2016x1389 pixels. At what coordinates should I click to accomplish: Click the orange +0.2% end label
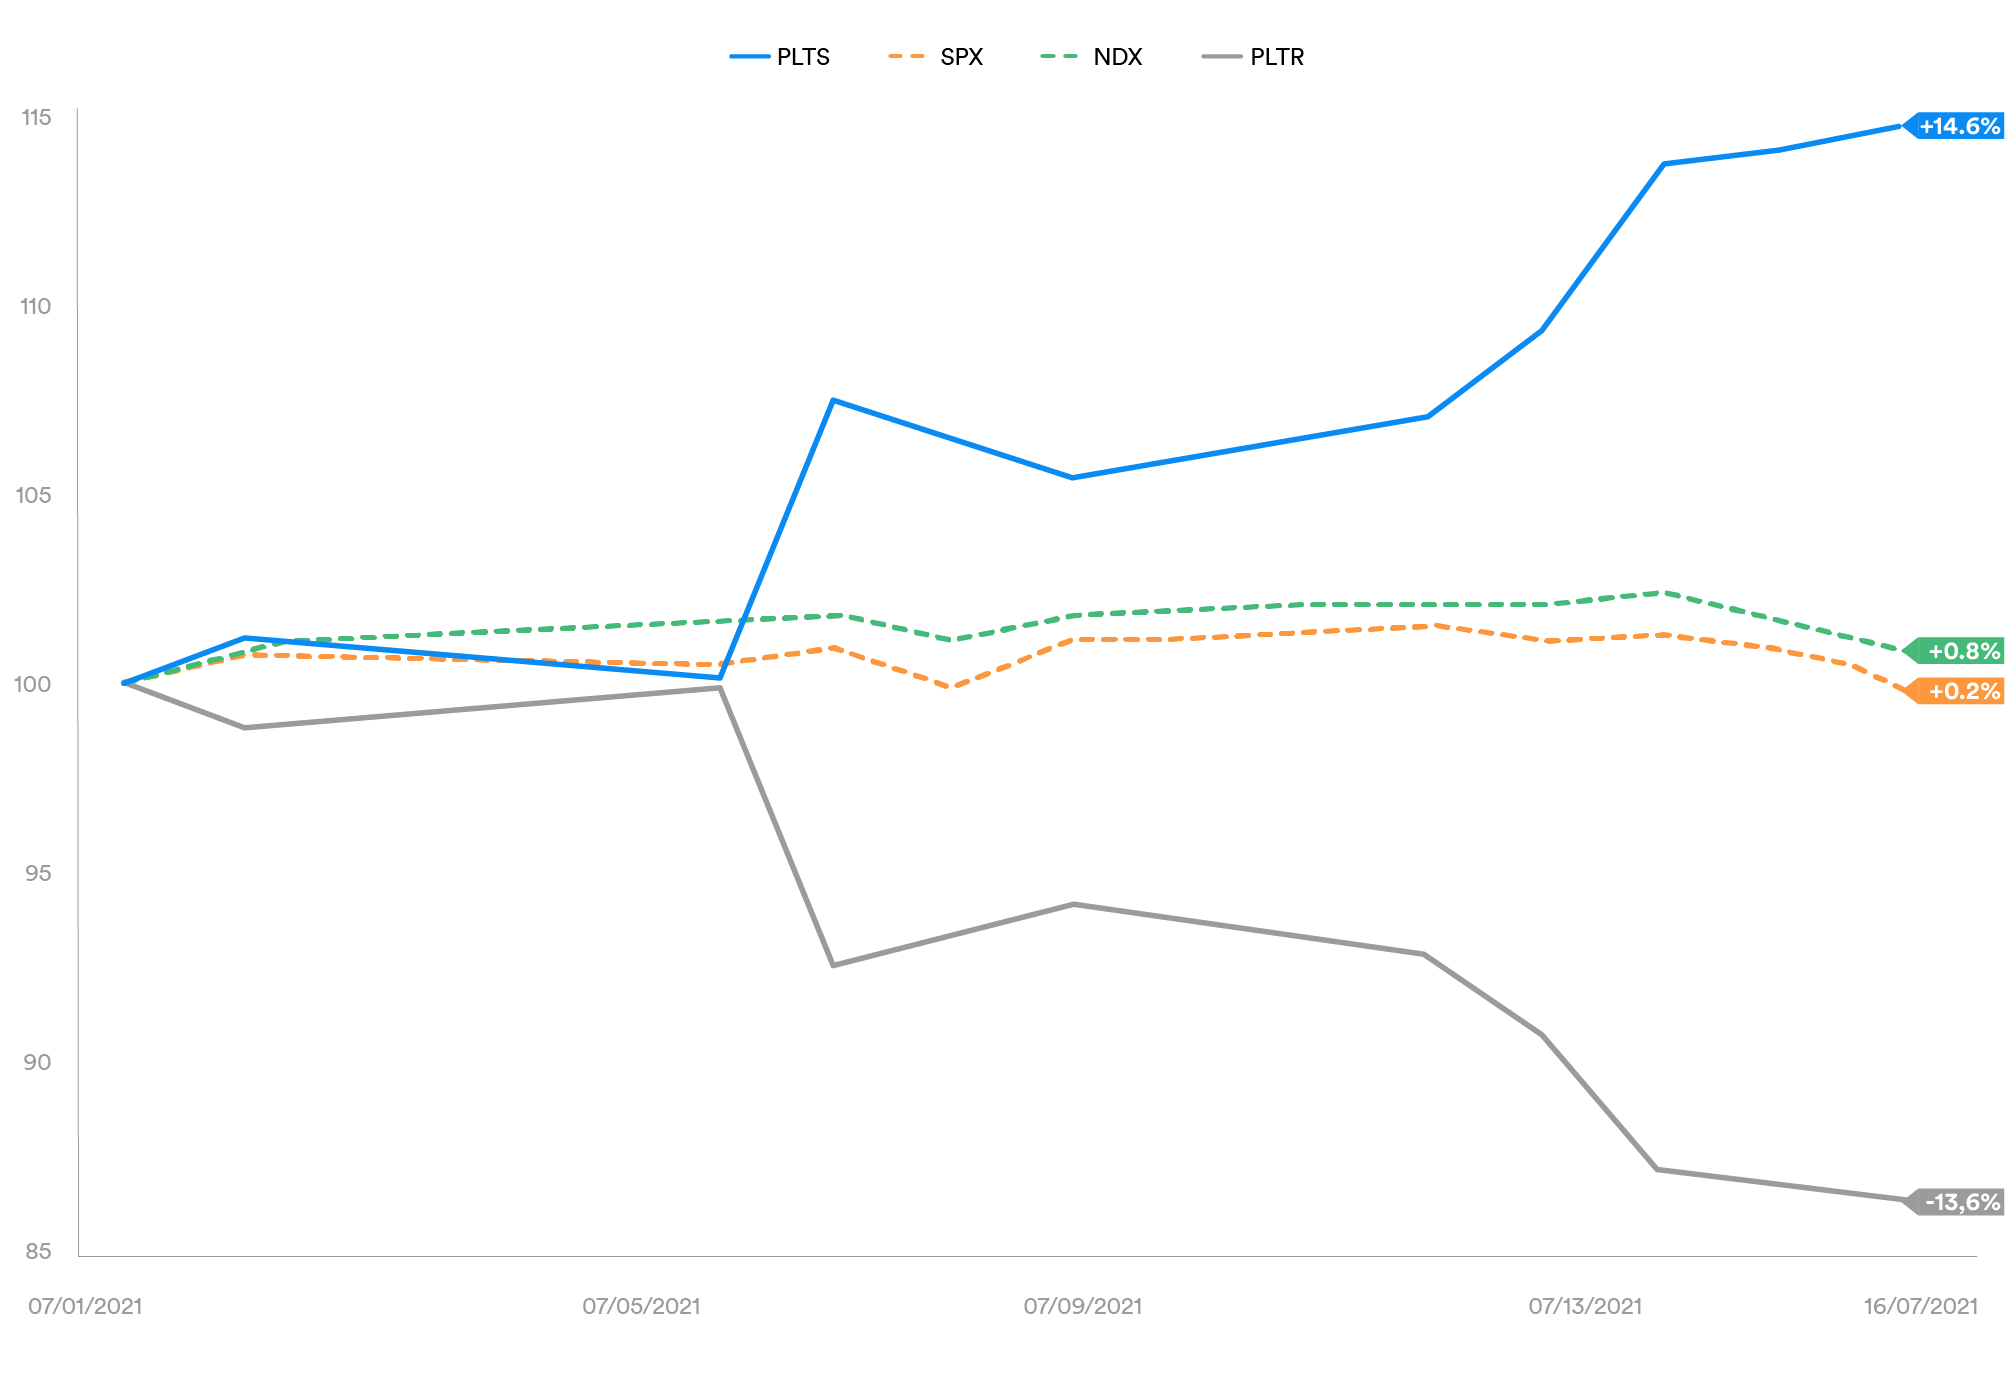pos(1962,691)
